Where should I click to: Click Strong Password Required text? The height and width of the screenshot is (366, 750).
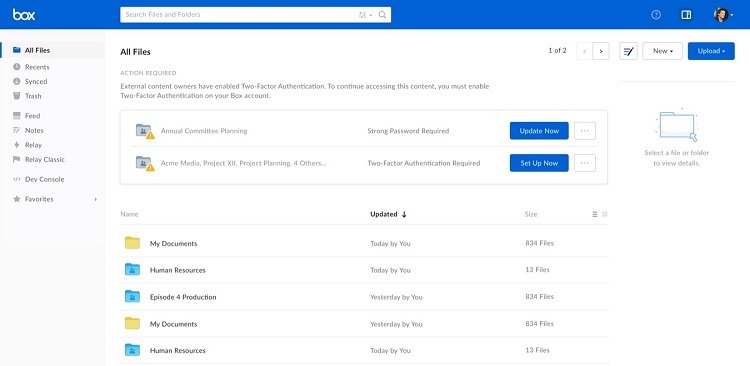tap(408, 131)
